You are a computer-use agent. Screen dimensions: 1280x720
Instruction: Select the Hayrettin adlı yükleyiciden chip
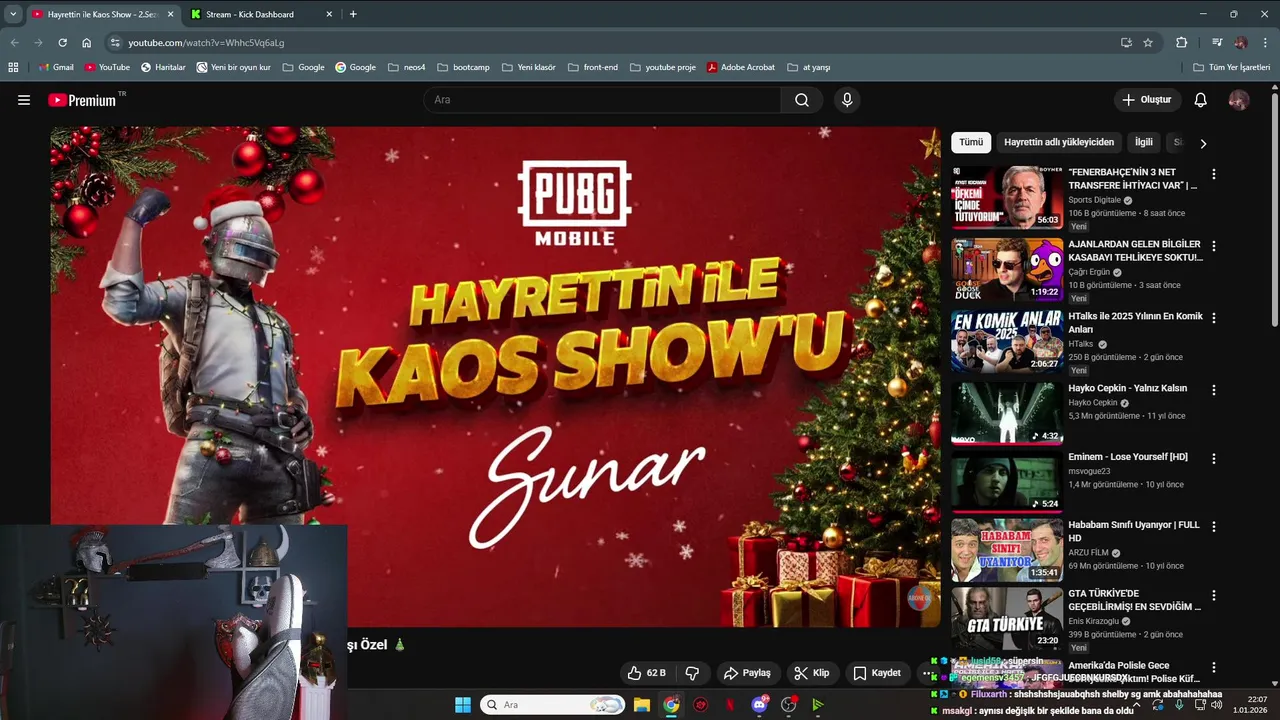click(1059, 142)
